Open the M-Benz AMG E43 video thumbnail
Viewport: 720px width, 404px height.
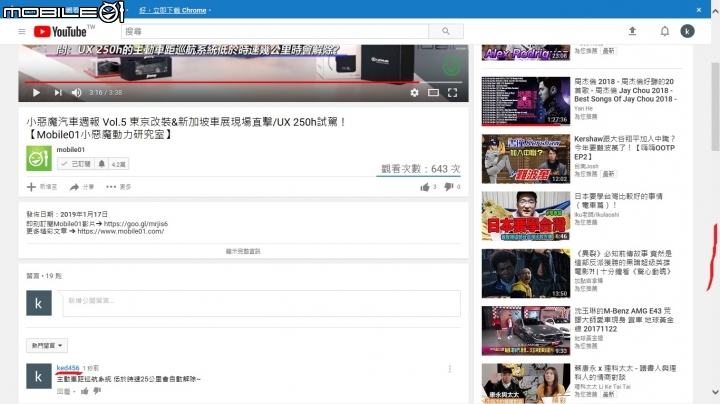coord(526,331)
